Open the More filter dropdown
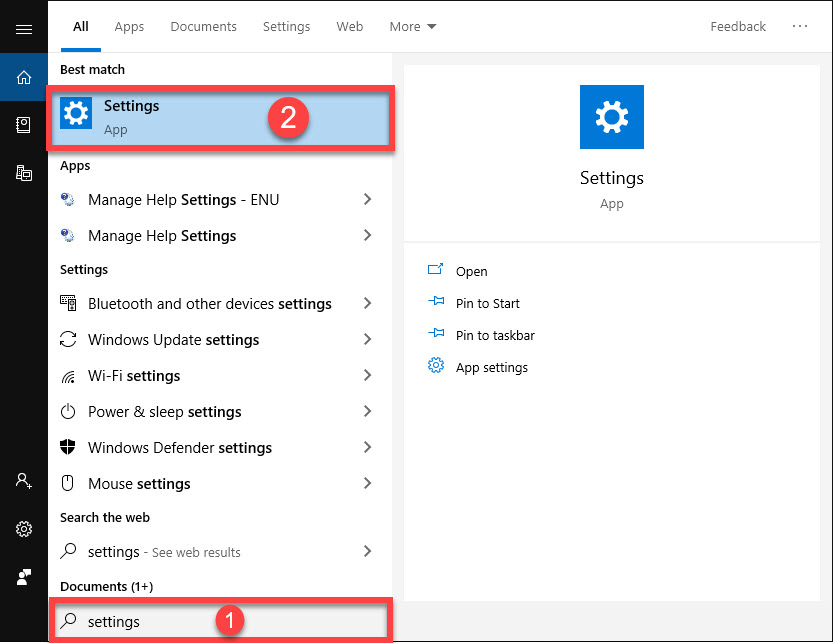The image size is (833, 643). [413, 27]
